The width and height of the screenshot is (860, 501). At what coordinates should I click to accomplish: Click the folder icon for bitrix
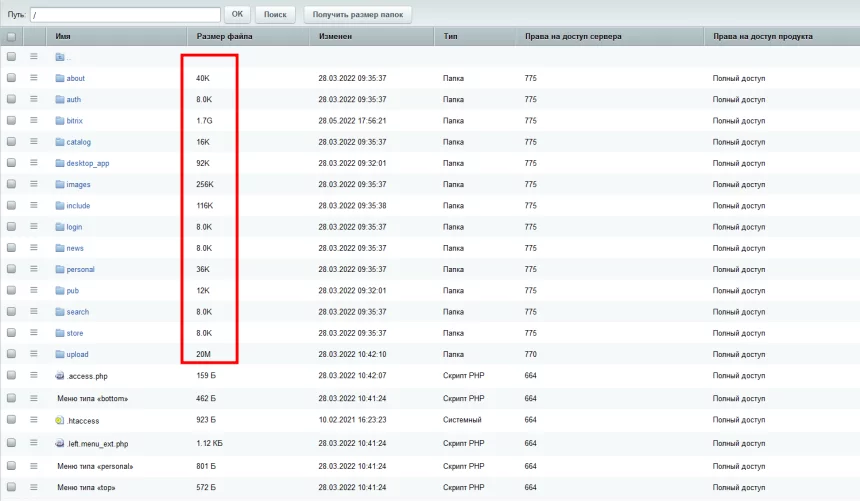pos(60,121)
